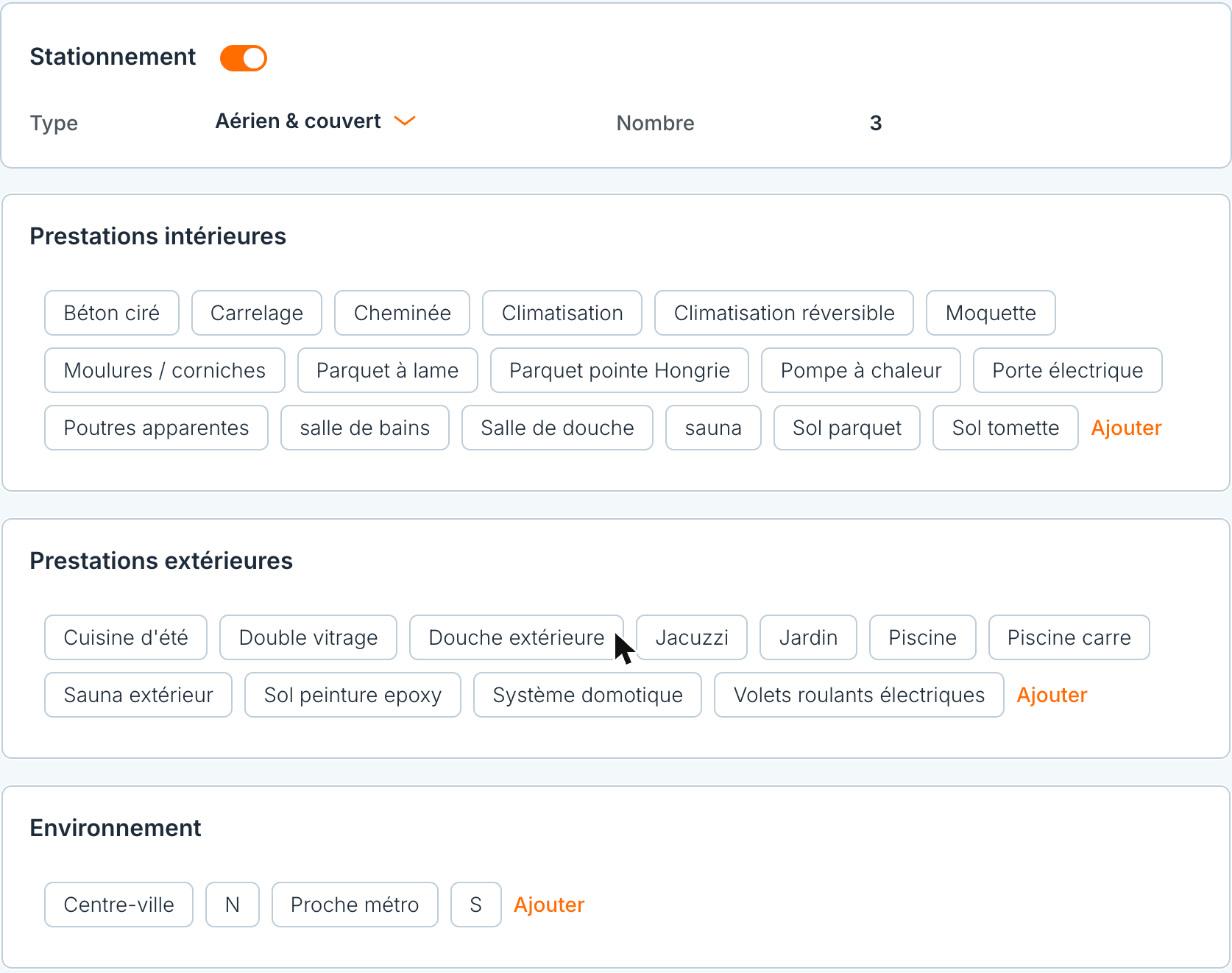Pick the Sol tomette tag
The width and height of the screenshot is (1232, 973).
pyautogui.click(x=1005, y=428)
